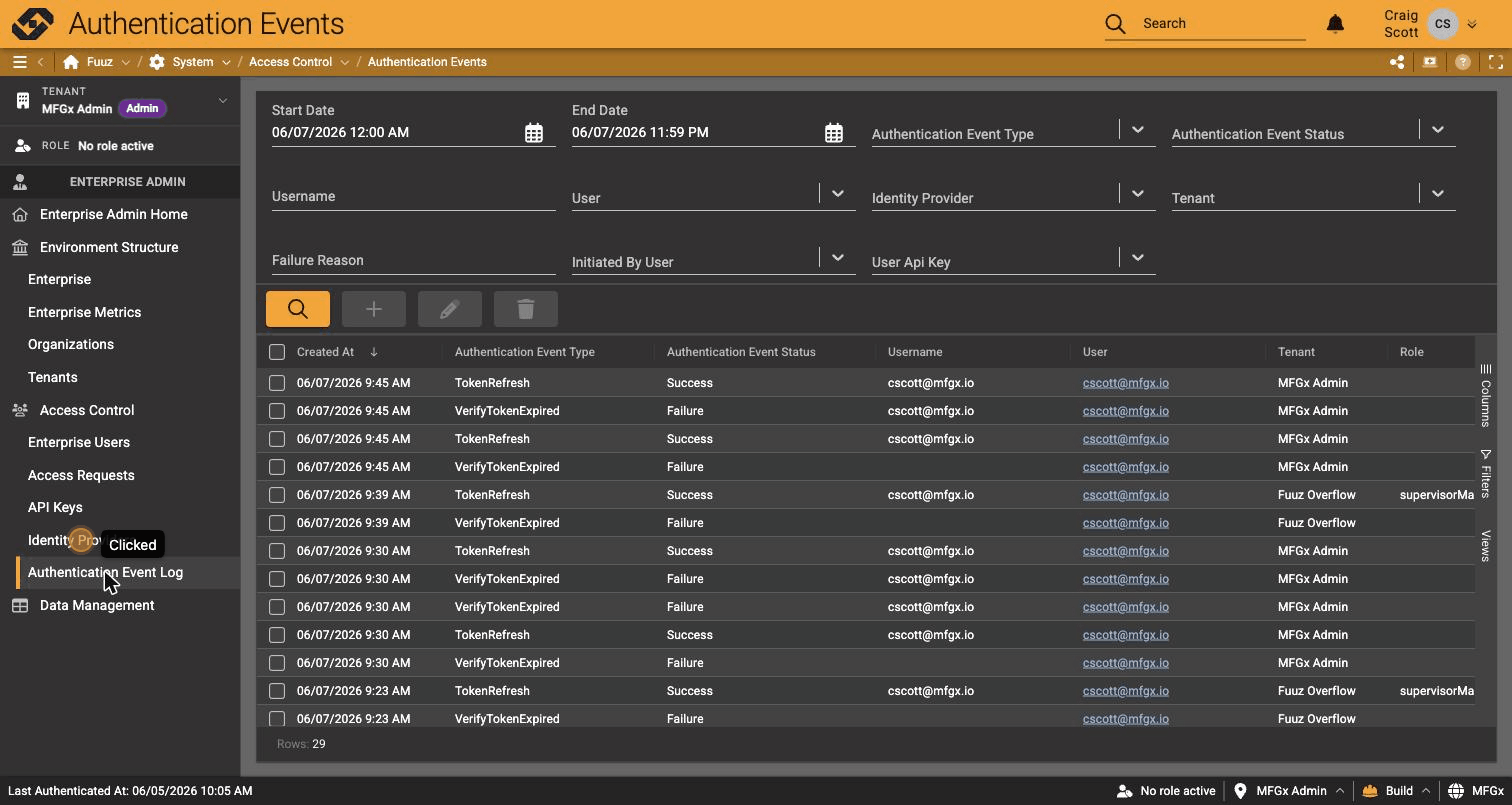
Task: Click the Username filter field
Action: click(x=413, y=196)
